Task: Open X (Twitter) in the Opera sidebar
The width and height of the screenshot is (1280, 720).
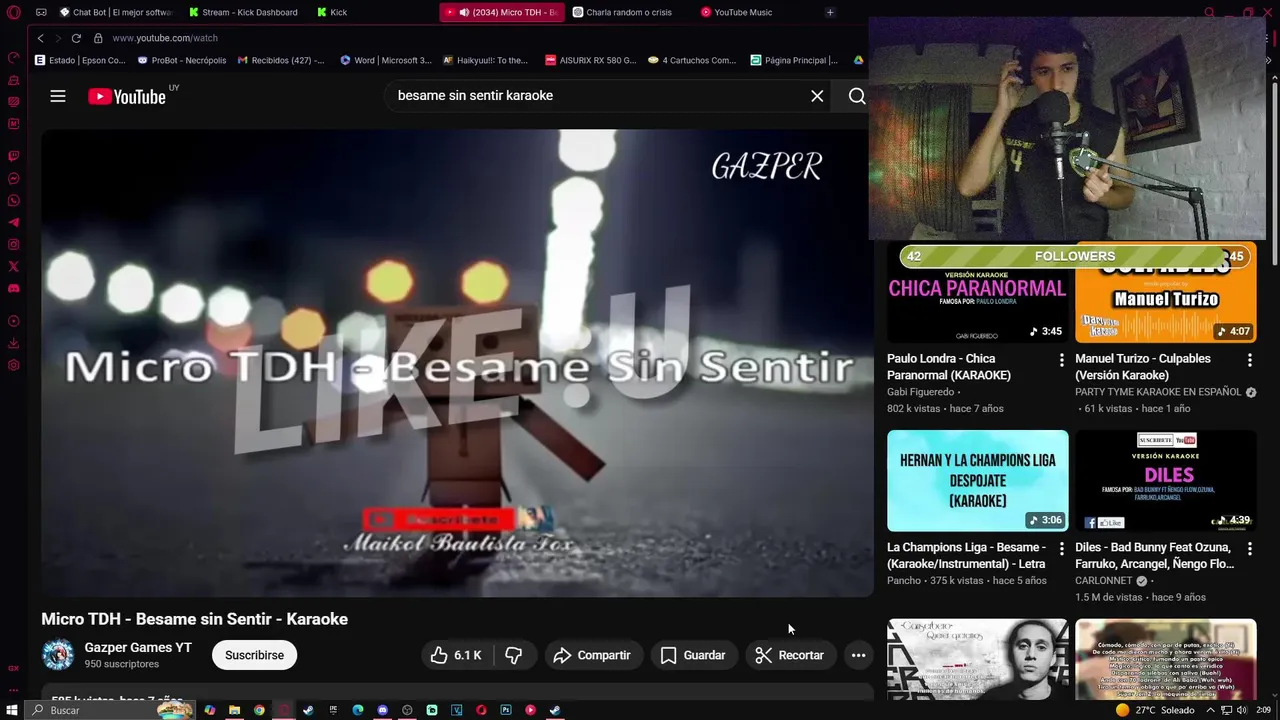Action: (x=13, y=267)
